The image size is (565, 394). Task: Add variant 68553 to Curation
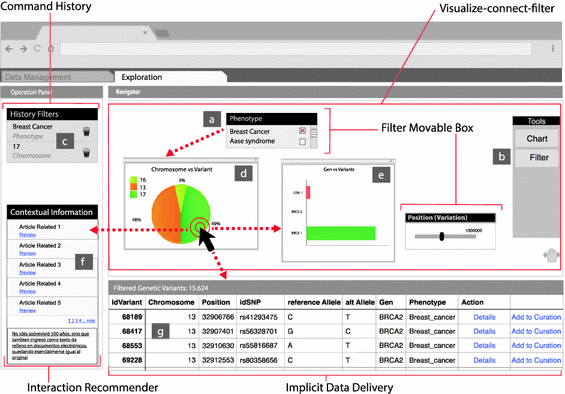536,346
